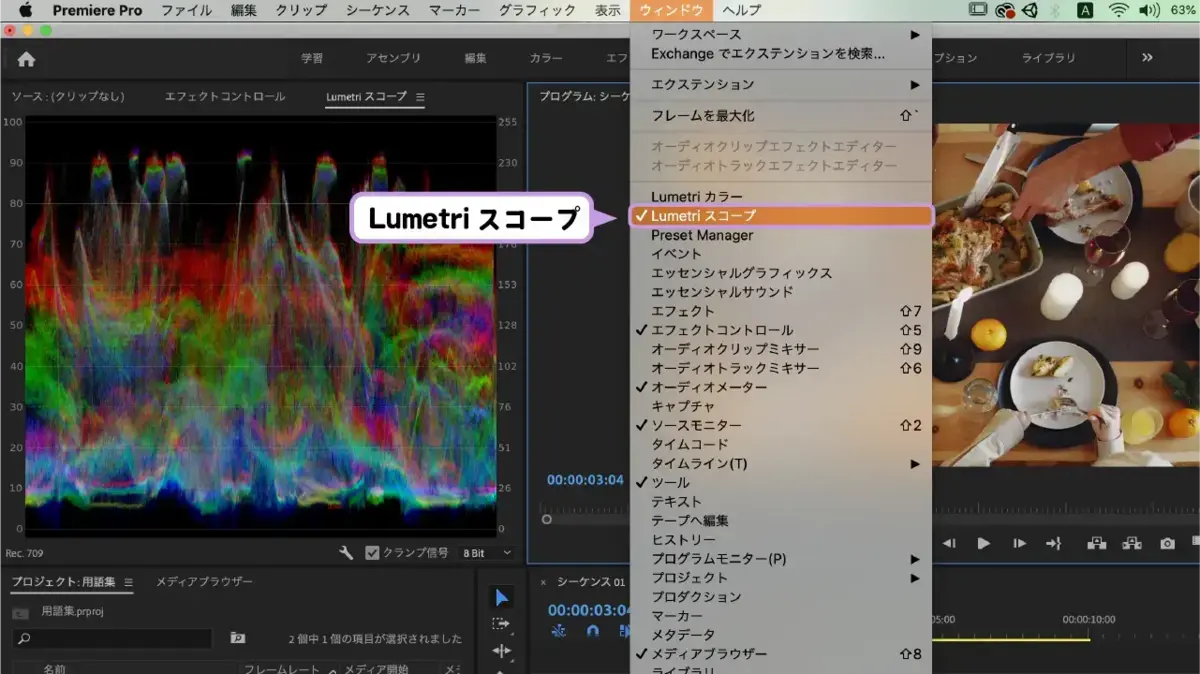Toggle the クランプ信号 checkbox
This screenshot has height=674, width=1200.
[372, 553]
